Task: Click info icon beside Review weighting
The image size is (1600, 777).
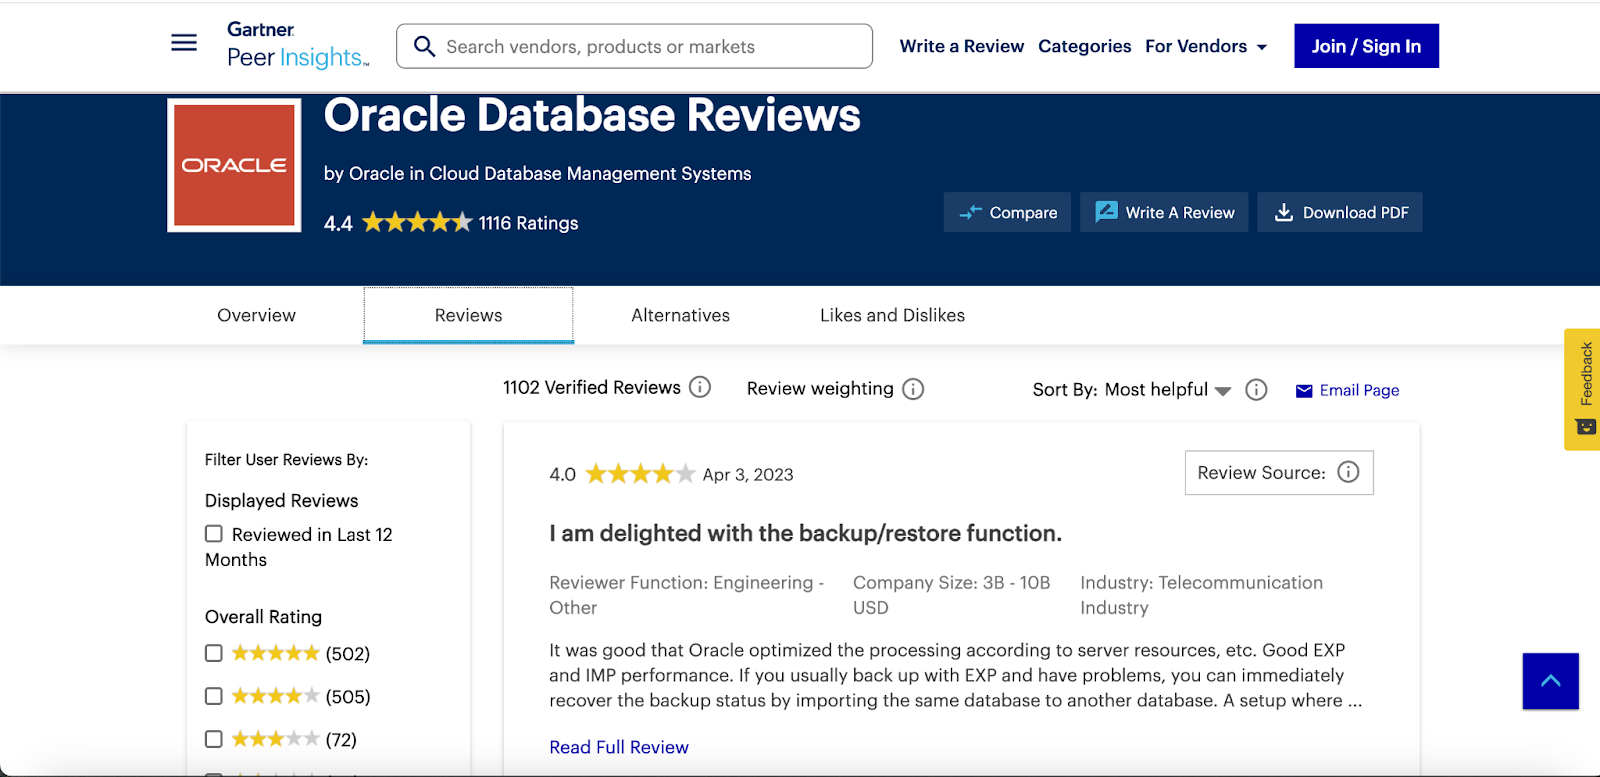Action: click(x=913, y=389)
